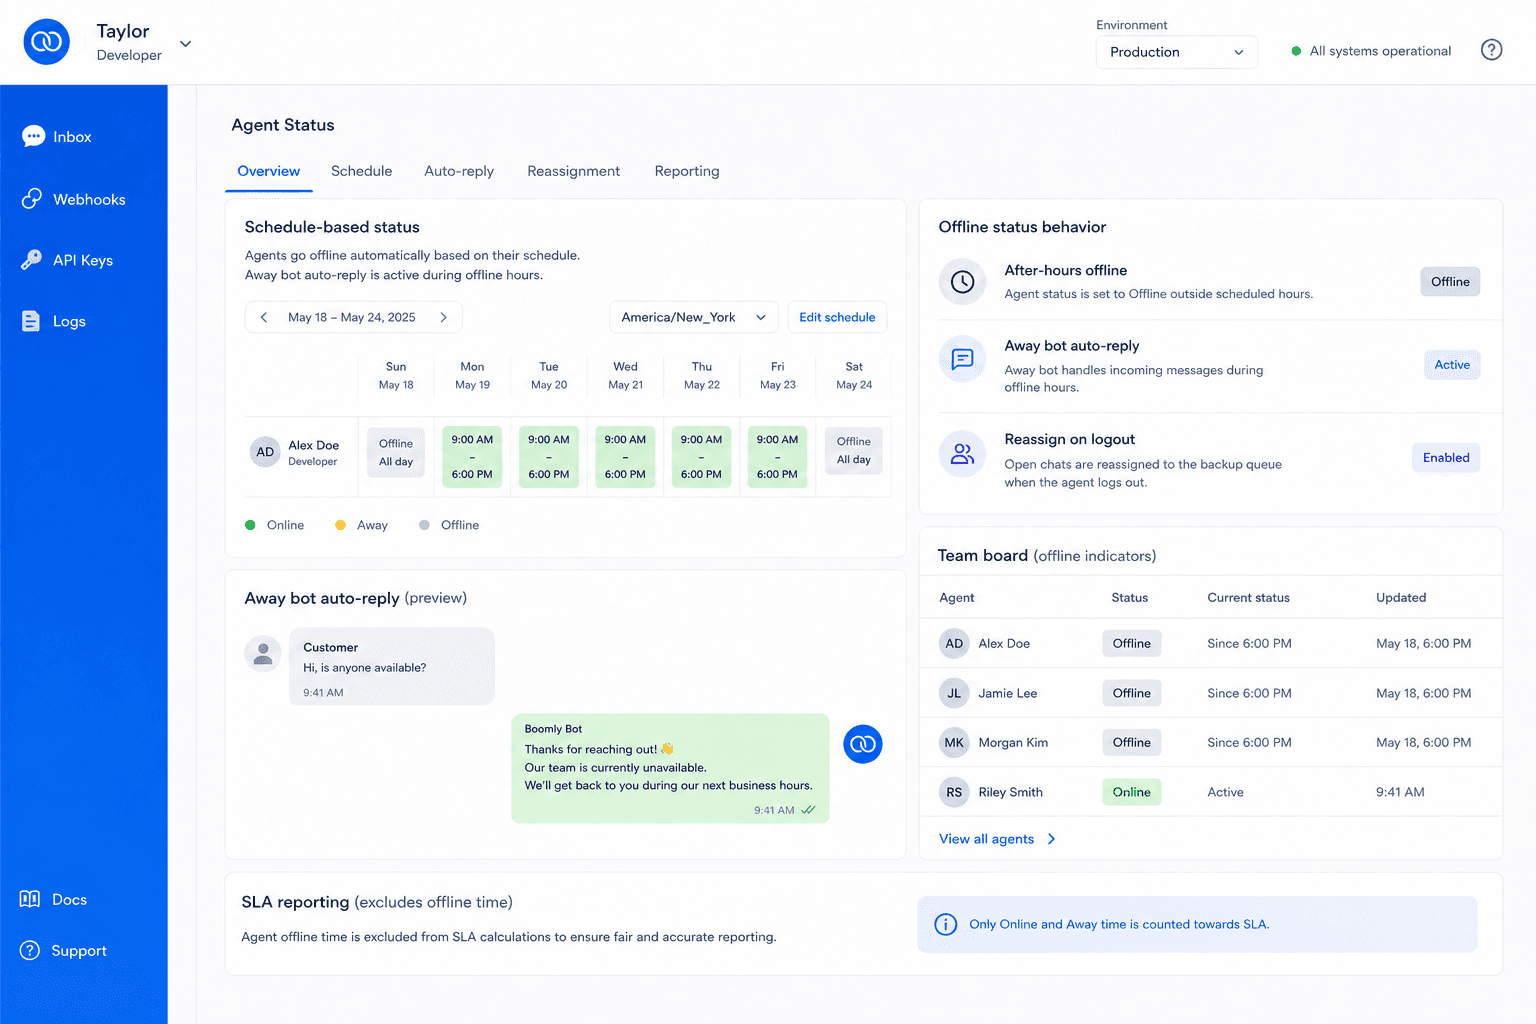This screenshot has height=1024, width=1536.
Task: Click the Webhooks link icon
Action: 32,199
